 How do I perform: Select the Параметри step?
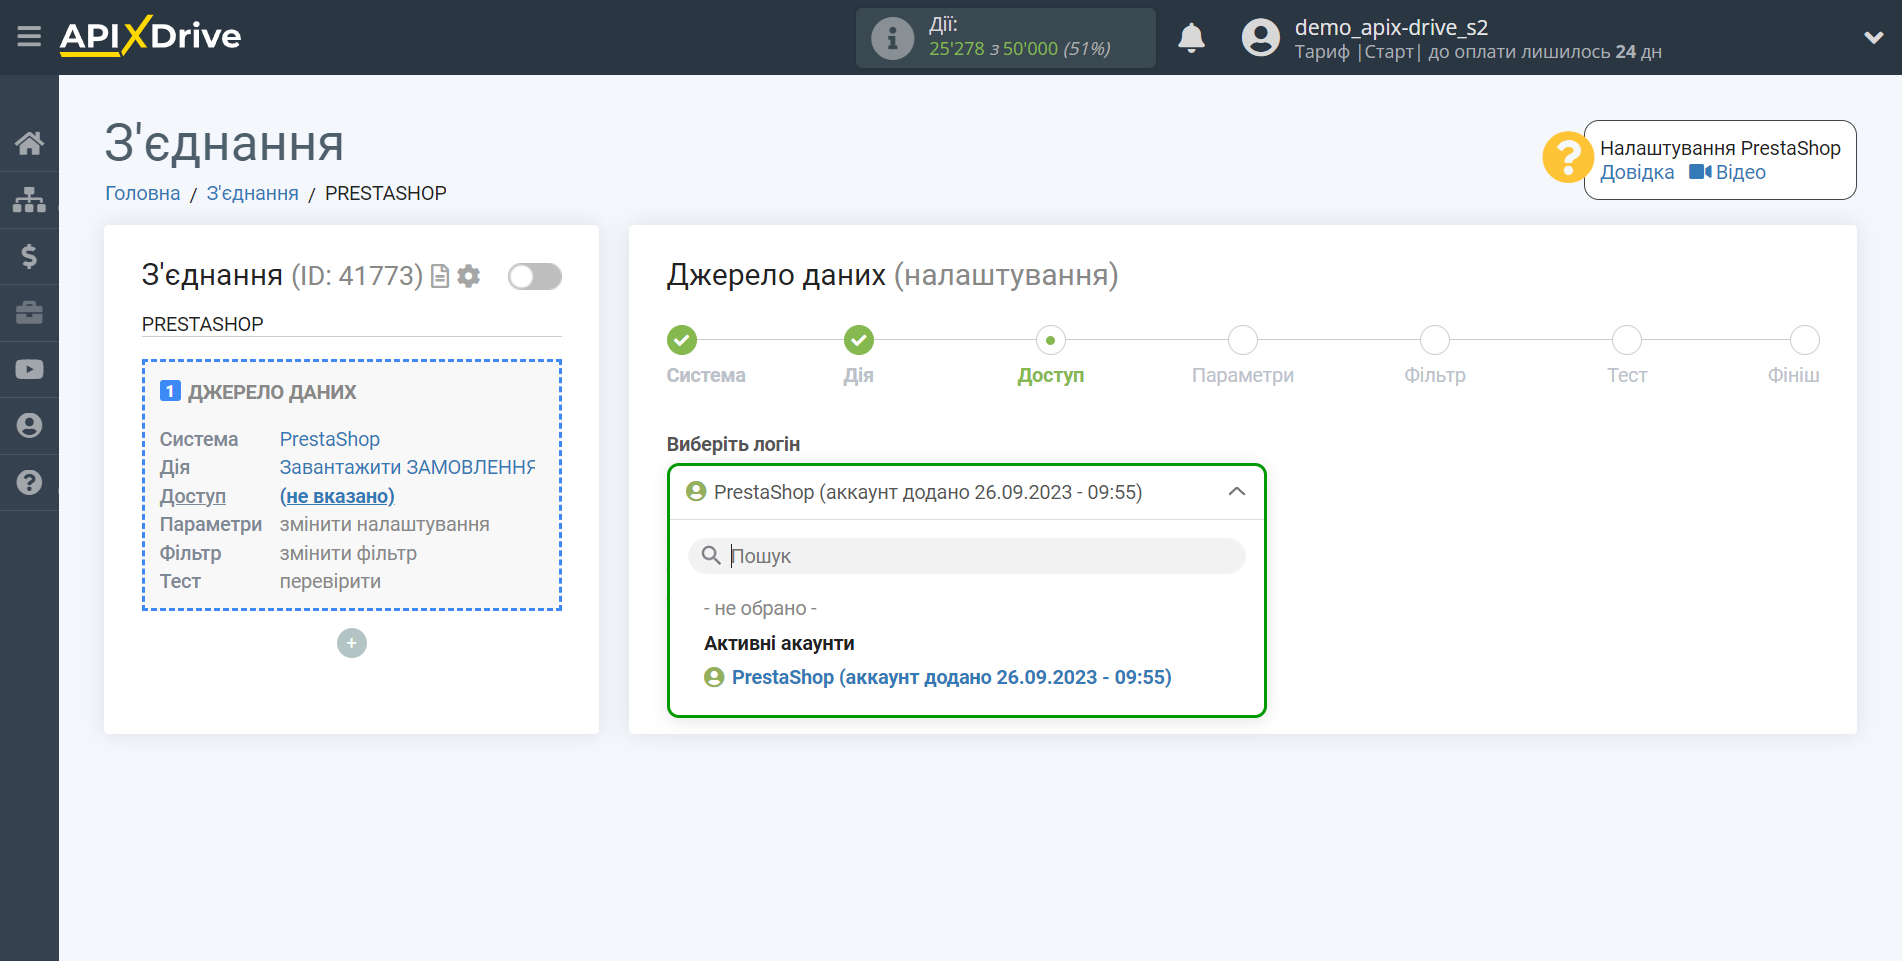point(1242,341)
